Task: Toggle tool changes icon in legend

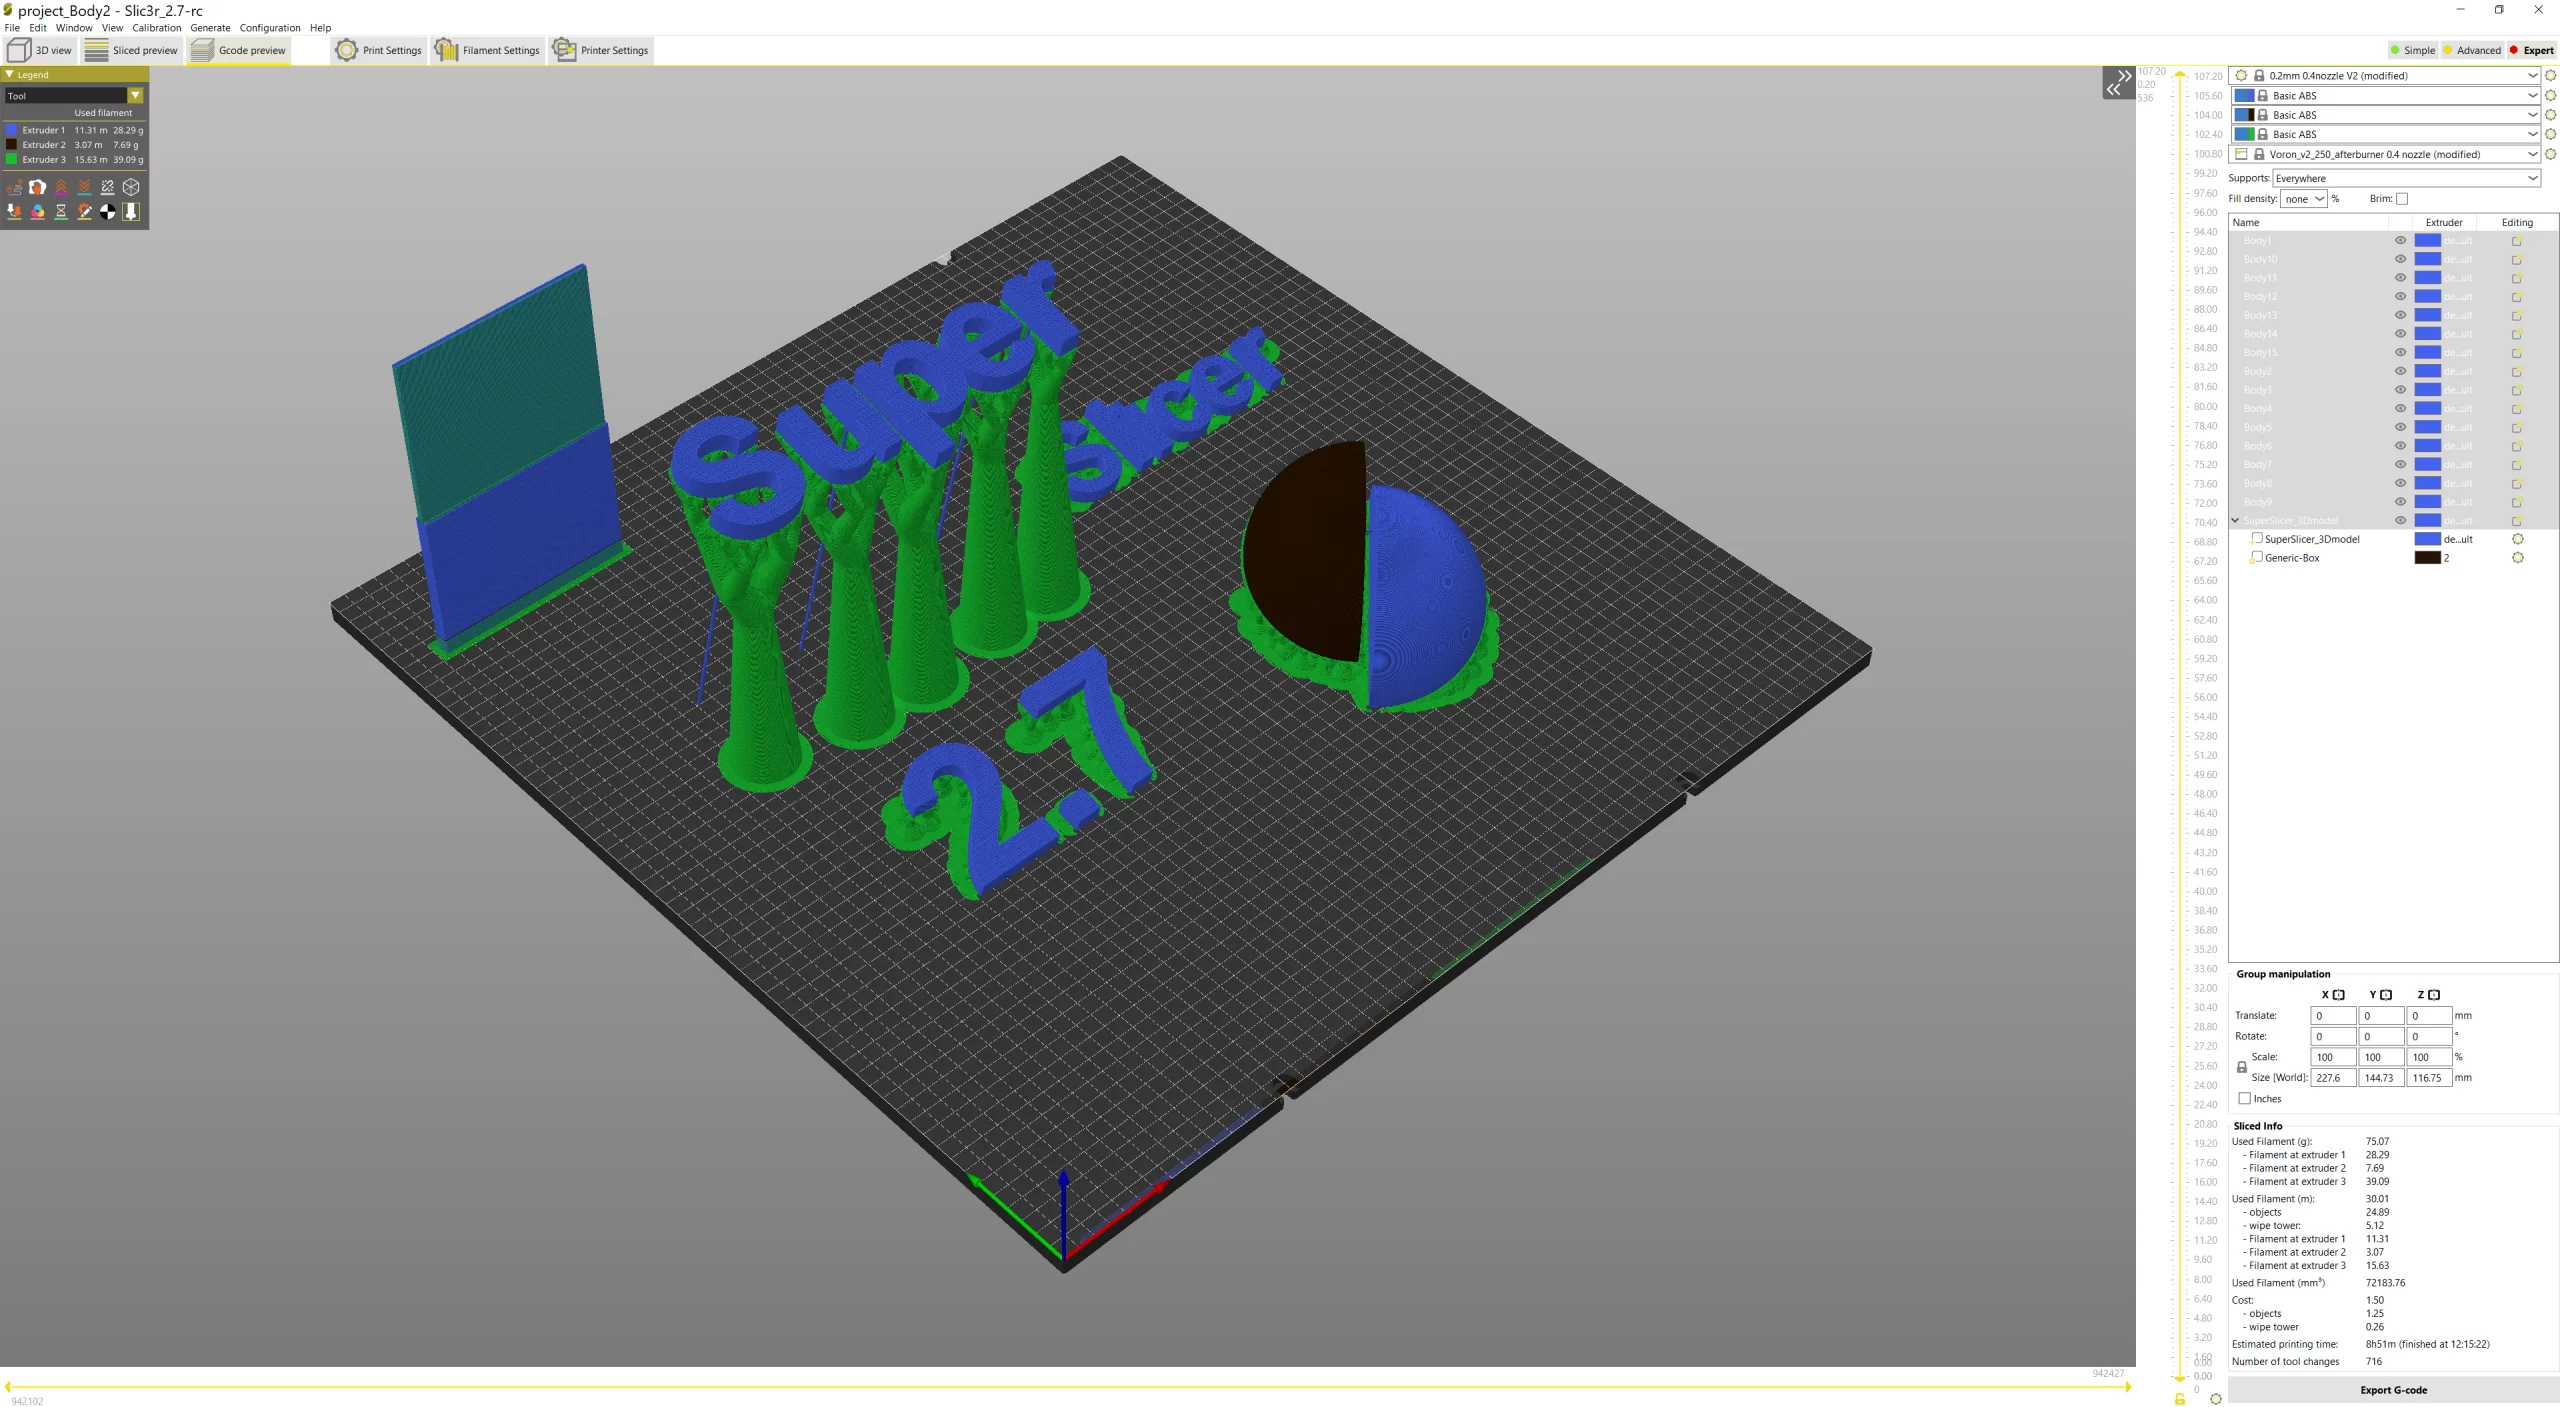Action: click(14, 211)
